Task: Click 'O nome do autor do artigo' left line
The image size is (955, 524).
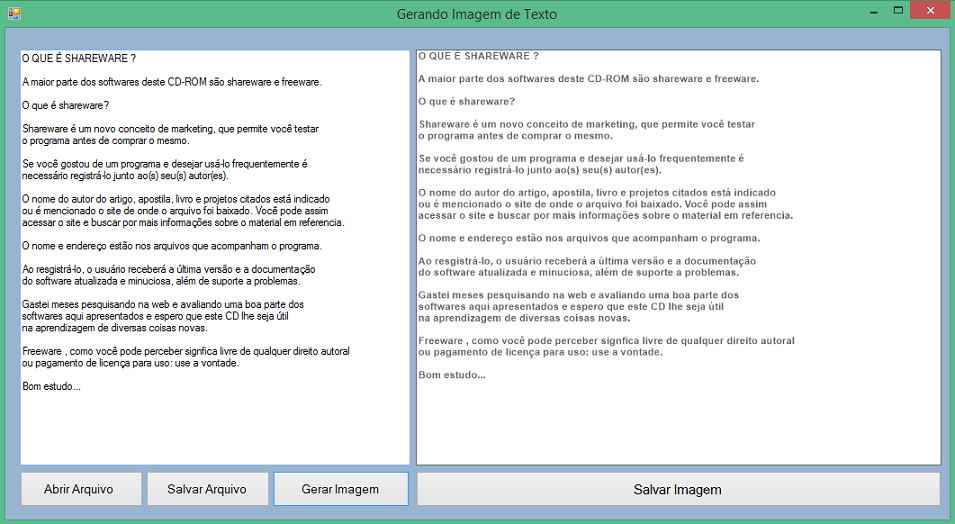Action: (x=176, y=199)
